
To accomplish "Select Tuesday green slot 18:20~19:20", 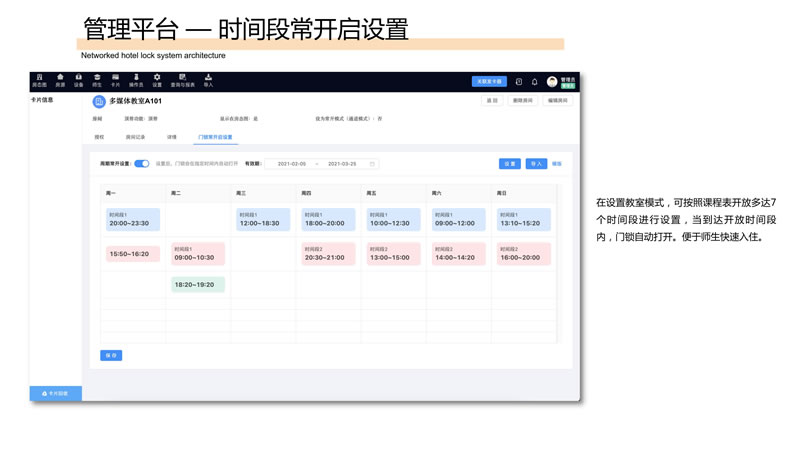I will pos(198,285).
